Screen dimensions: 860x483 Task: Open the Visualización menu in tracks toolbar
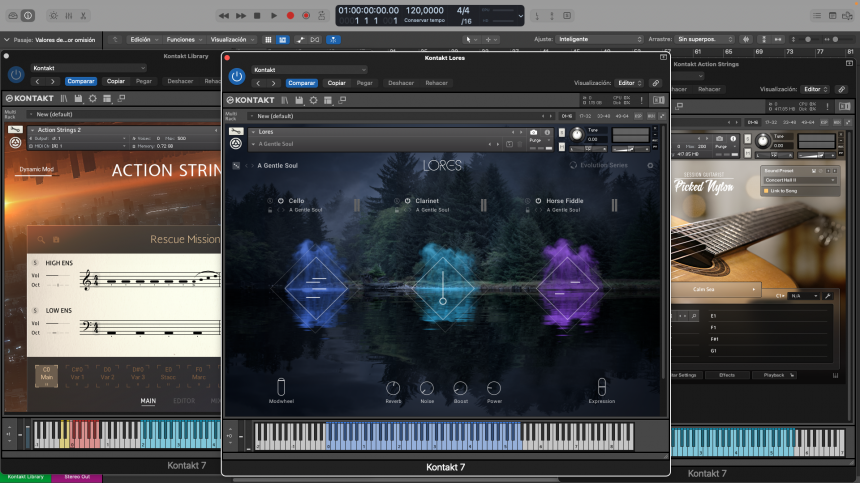pyautogui.click(x=233, y=39)
